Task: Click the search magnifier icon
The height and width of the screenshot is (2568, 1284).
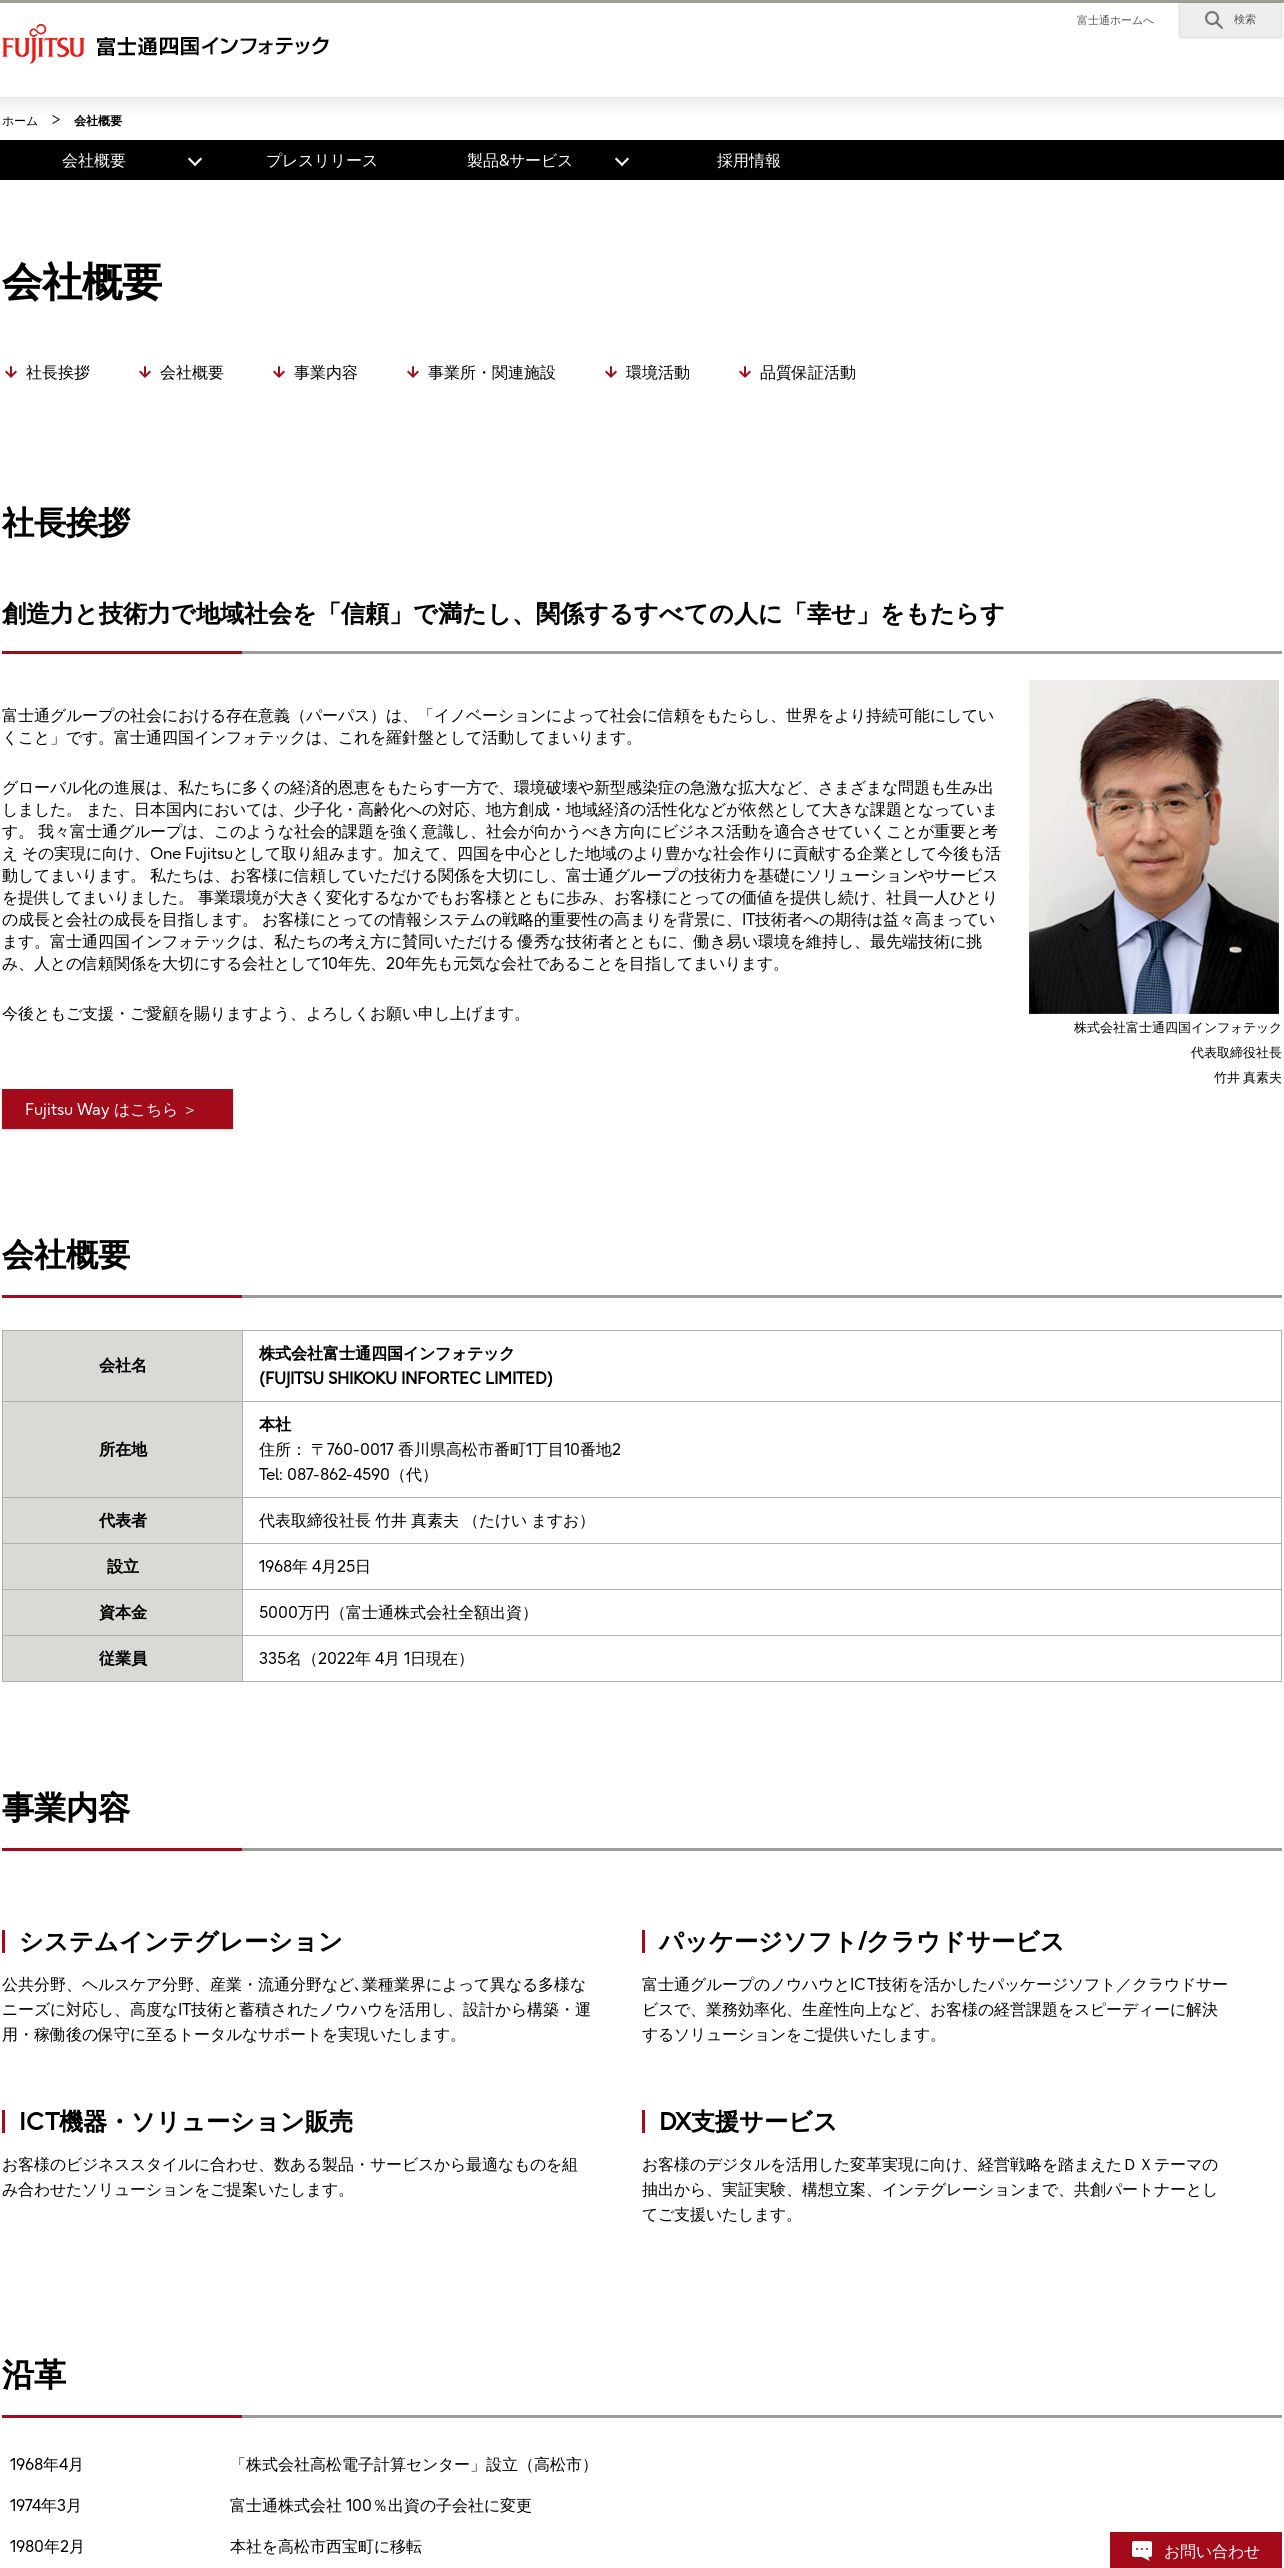Action: (1213, 20)
